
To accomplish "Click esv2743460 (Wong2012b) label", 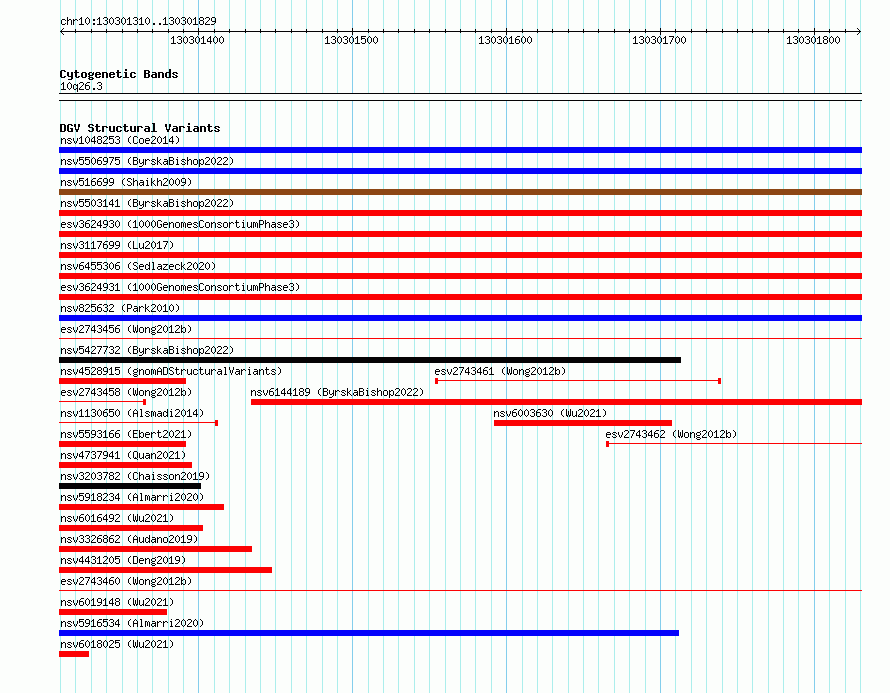I will [126, 581].
